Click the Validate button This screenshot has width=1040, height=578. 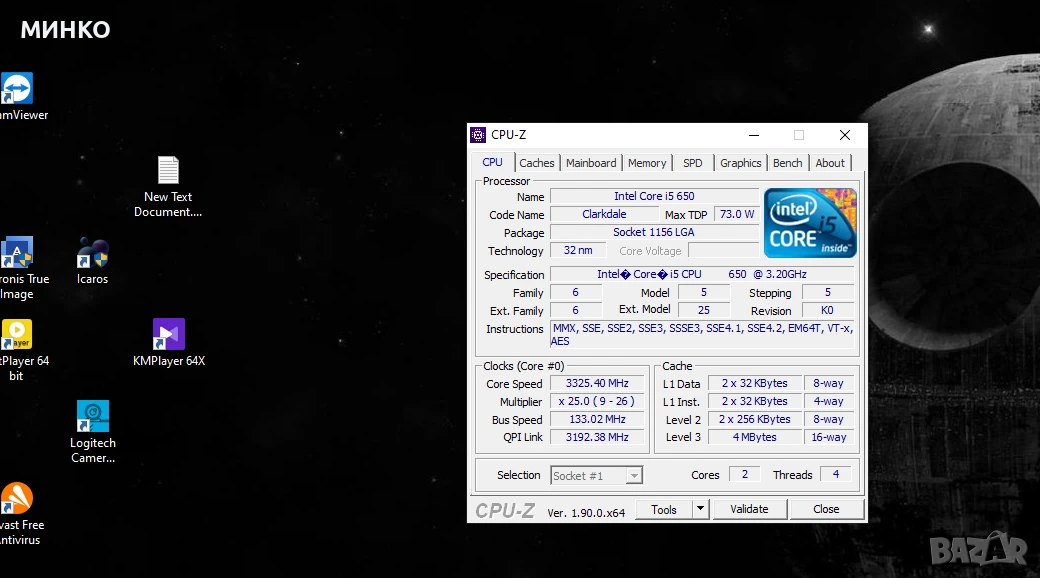pyautogui.click(x=749, y=510)
